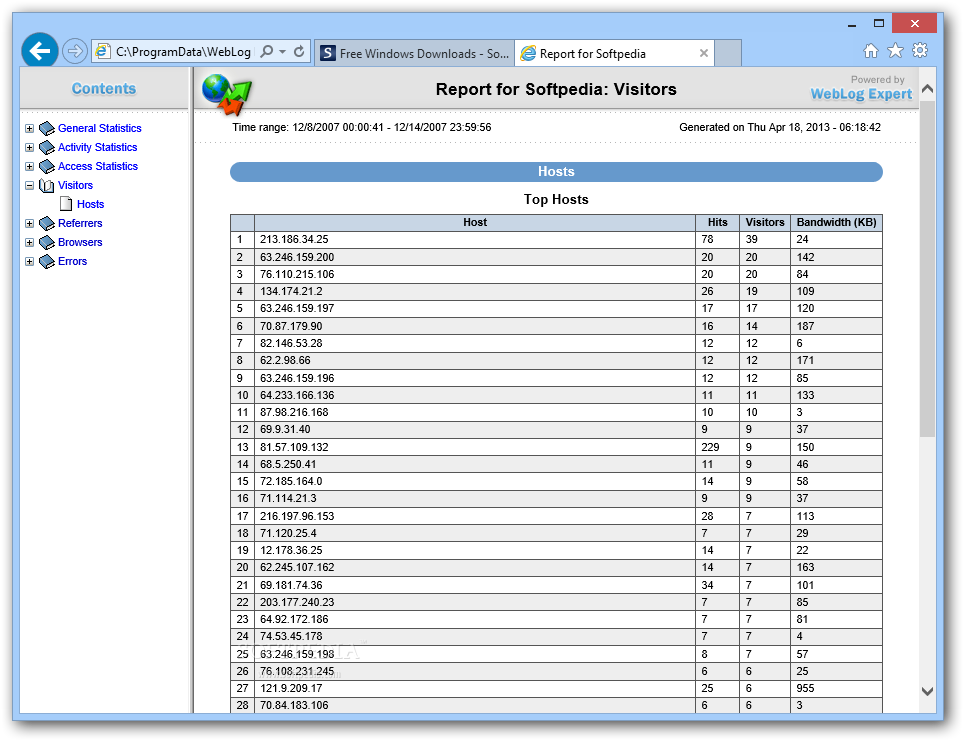Expand the Errors tree node
This screenshot has height=741, width=964.
[x=30, y=262]
